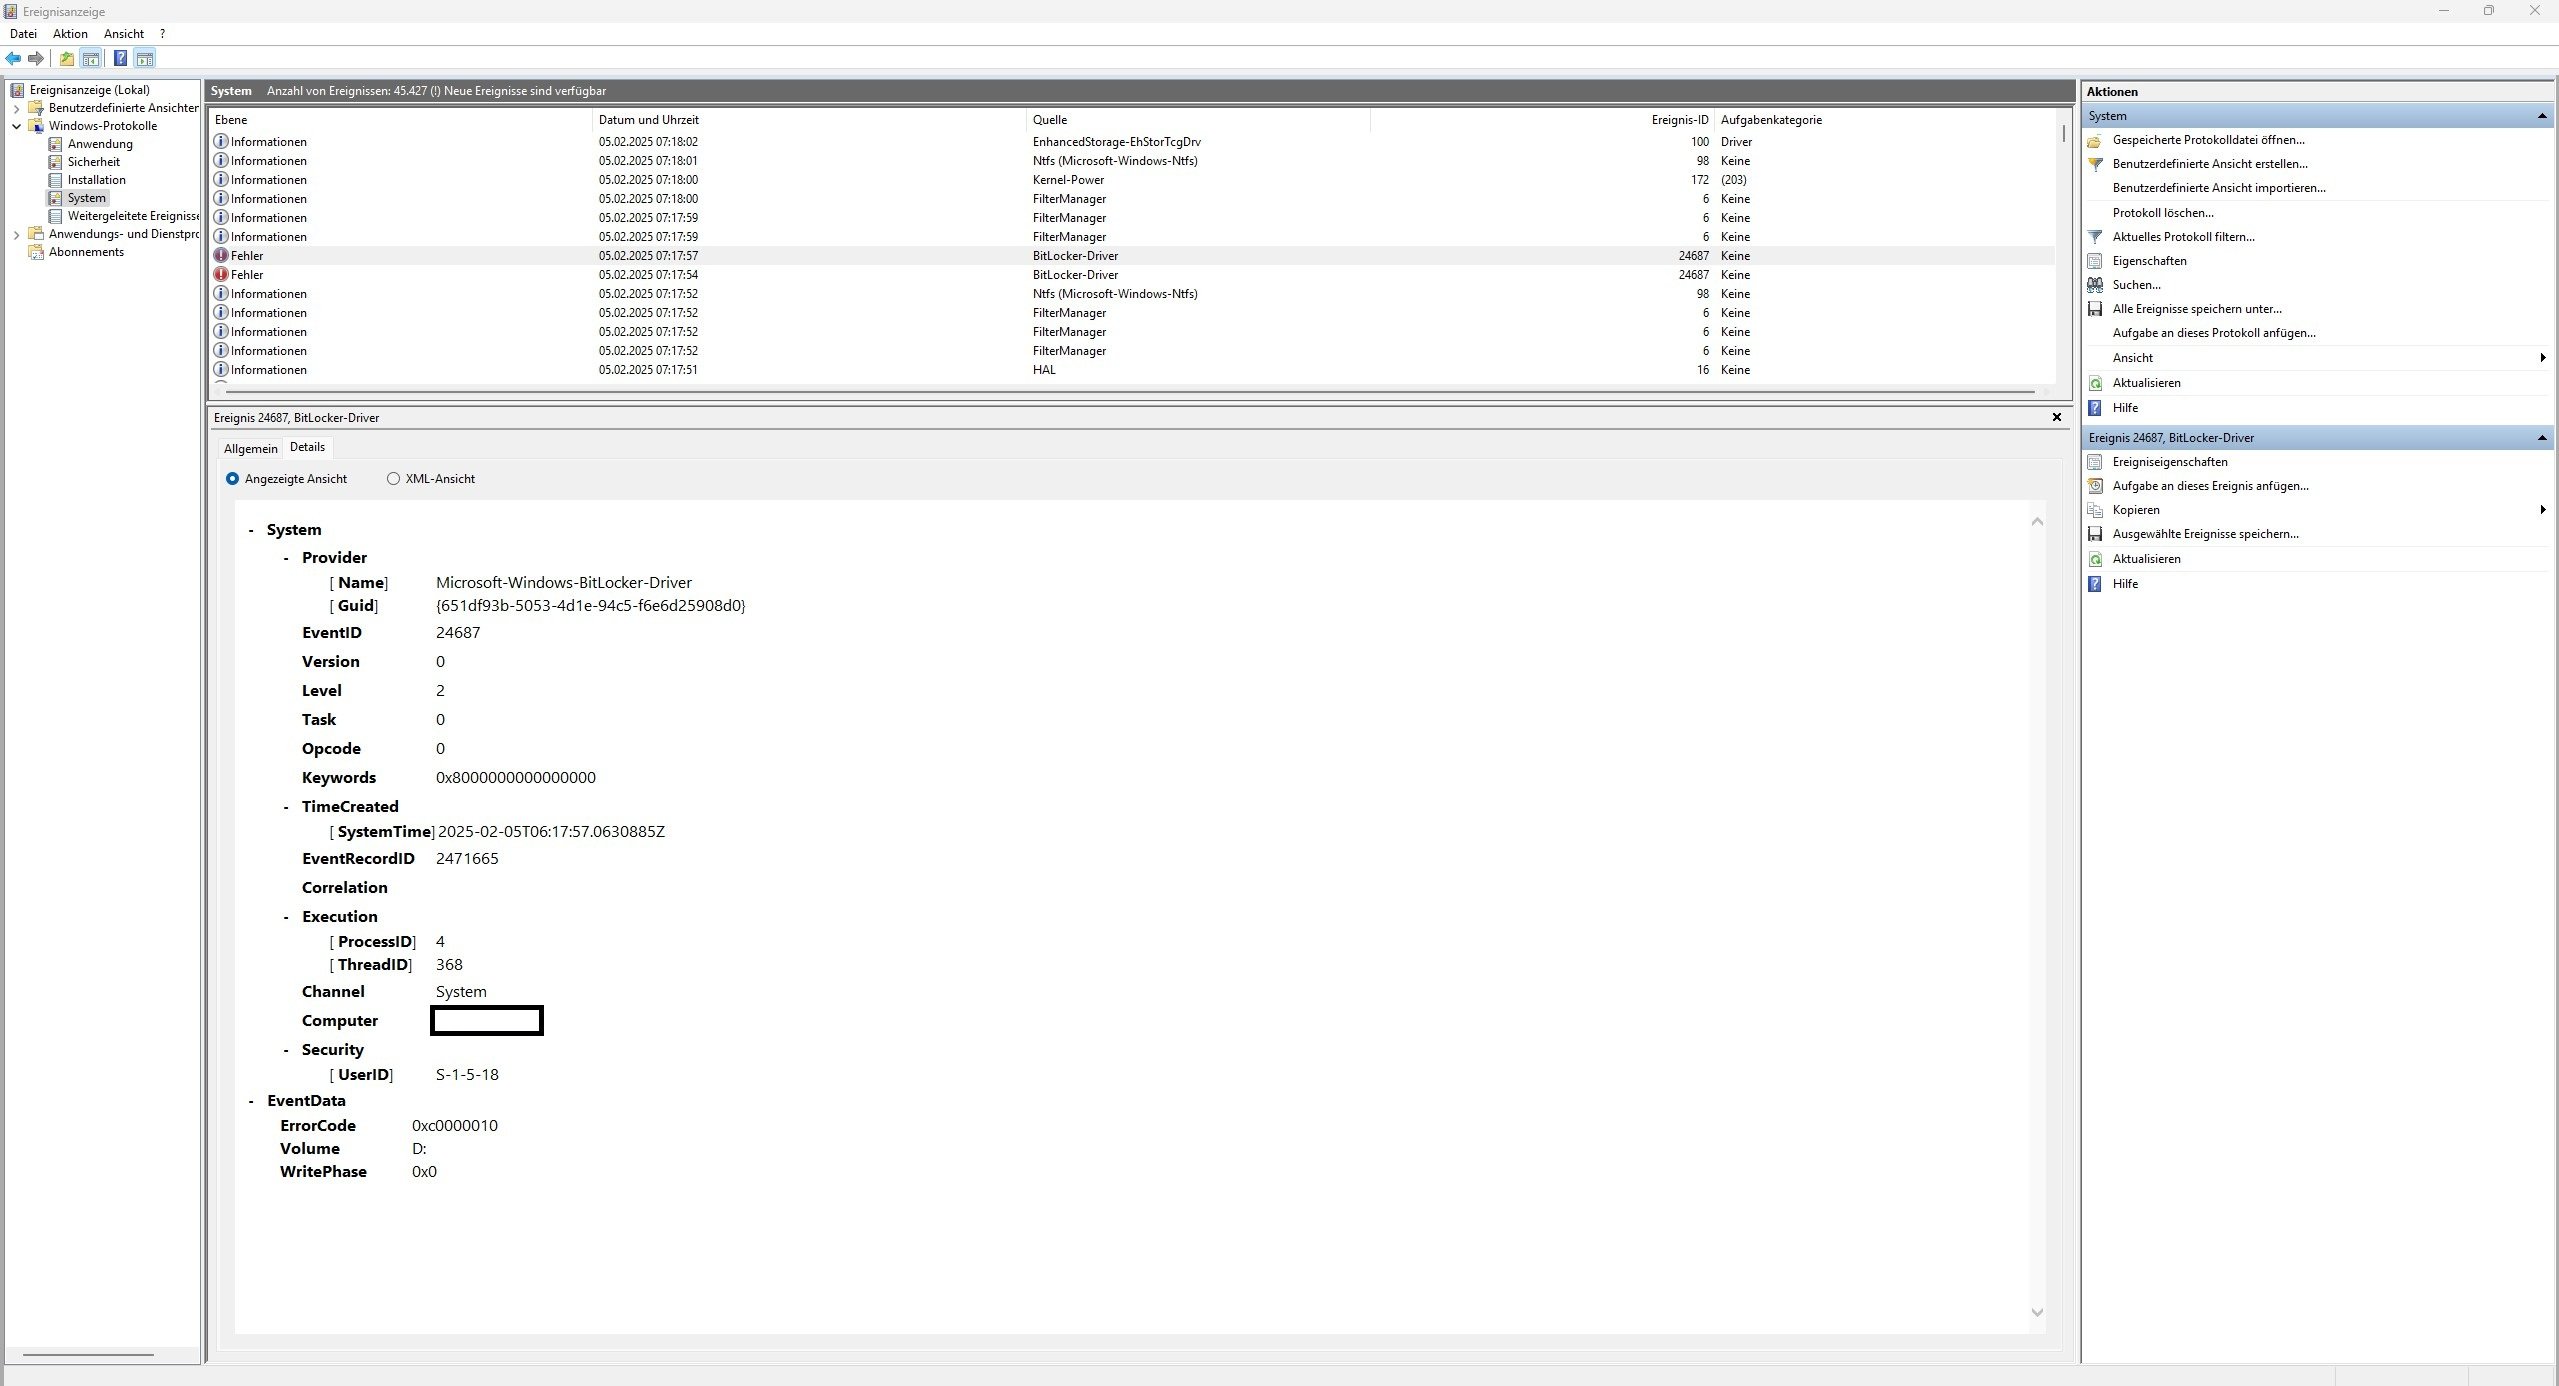Click the blue back arrow toolbar icon
Screen dimensions: 2559x1386
[13, 59]
